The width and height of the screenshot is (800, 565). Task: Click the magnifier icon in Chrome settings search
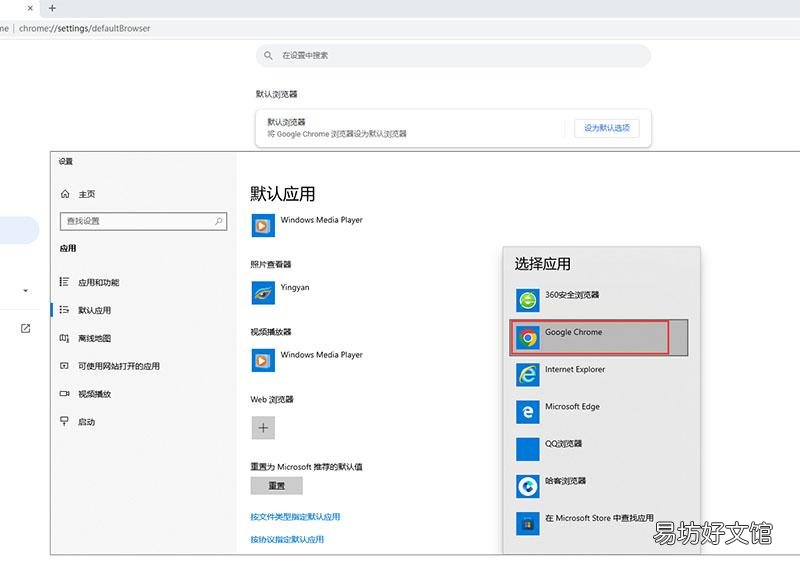[x=268, y=55]
